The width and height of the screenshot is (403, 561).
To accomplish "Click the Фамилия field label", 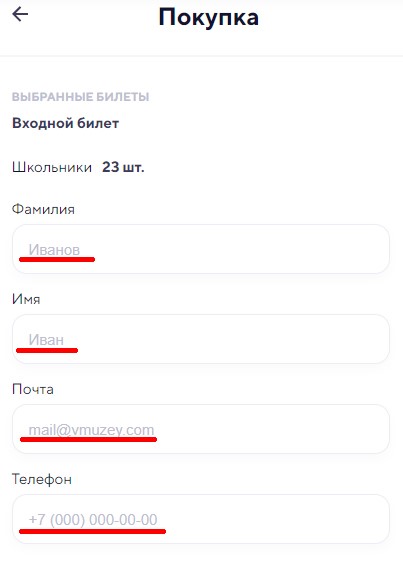I will click(x=43, y=209).
